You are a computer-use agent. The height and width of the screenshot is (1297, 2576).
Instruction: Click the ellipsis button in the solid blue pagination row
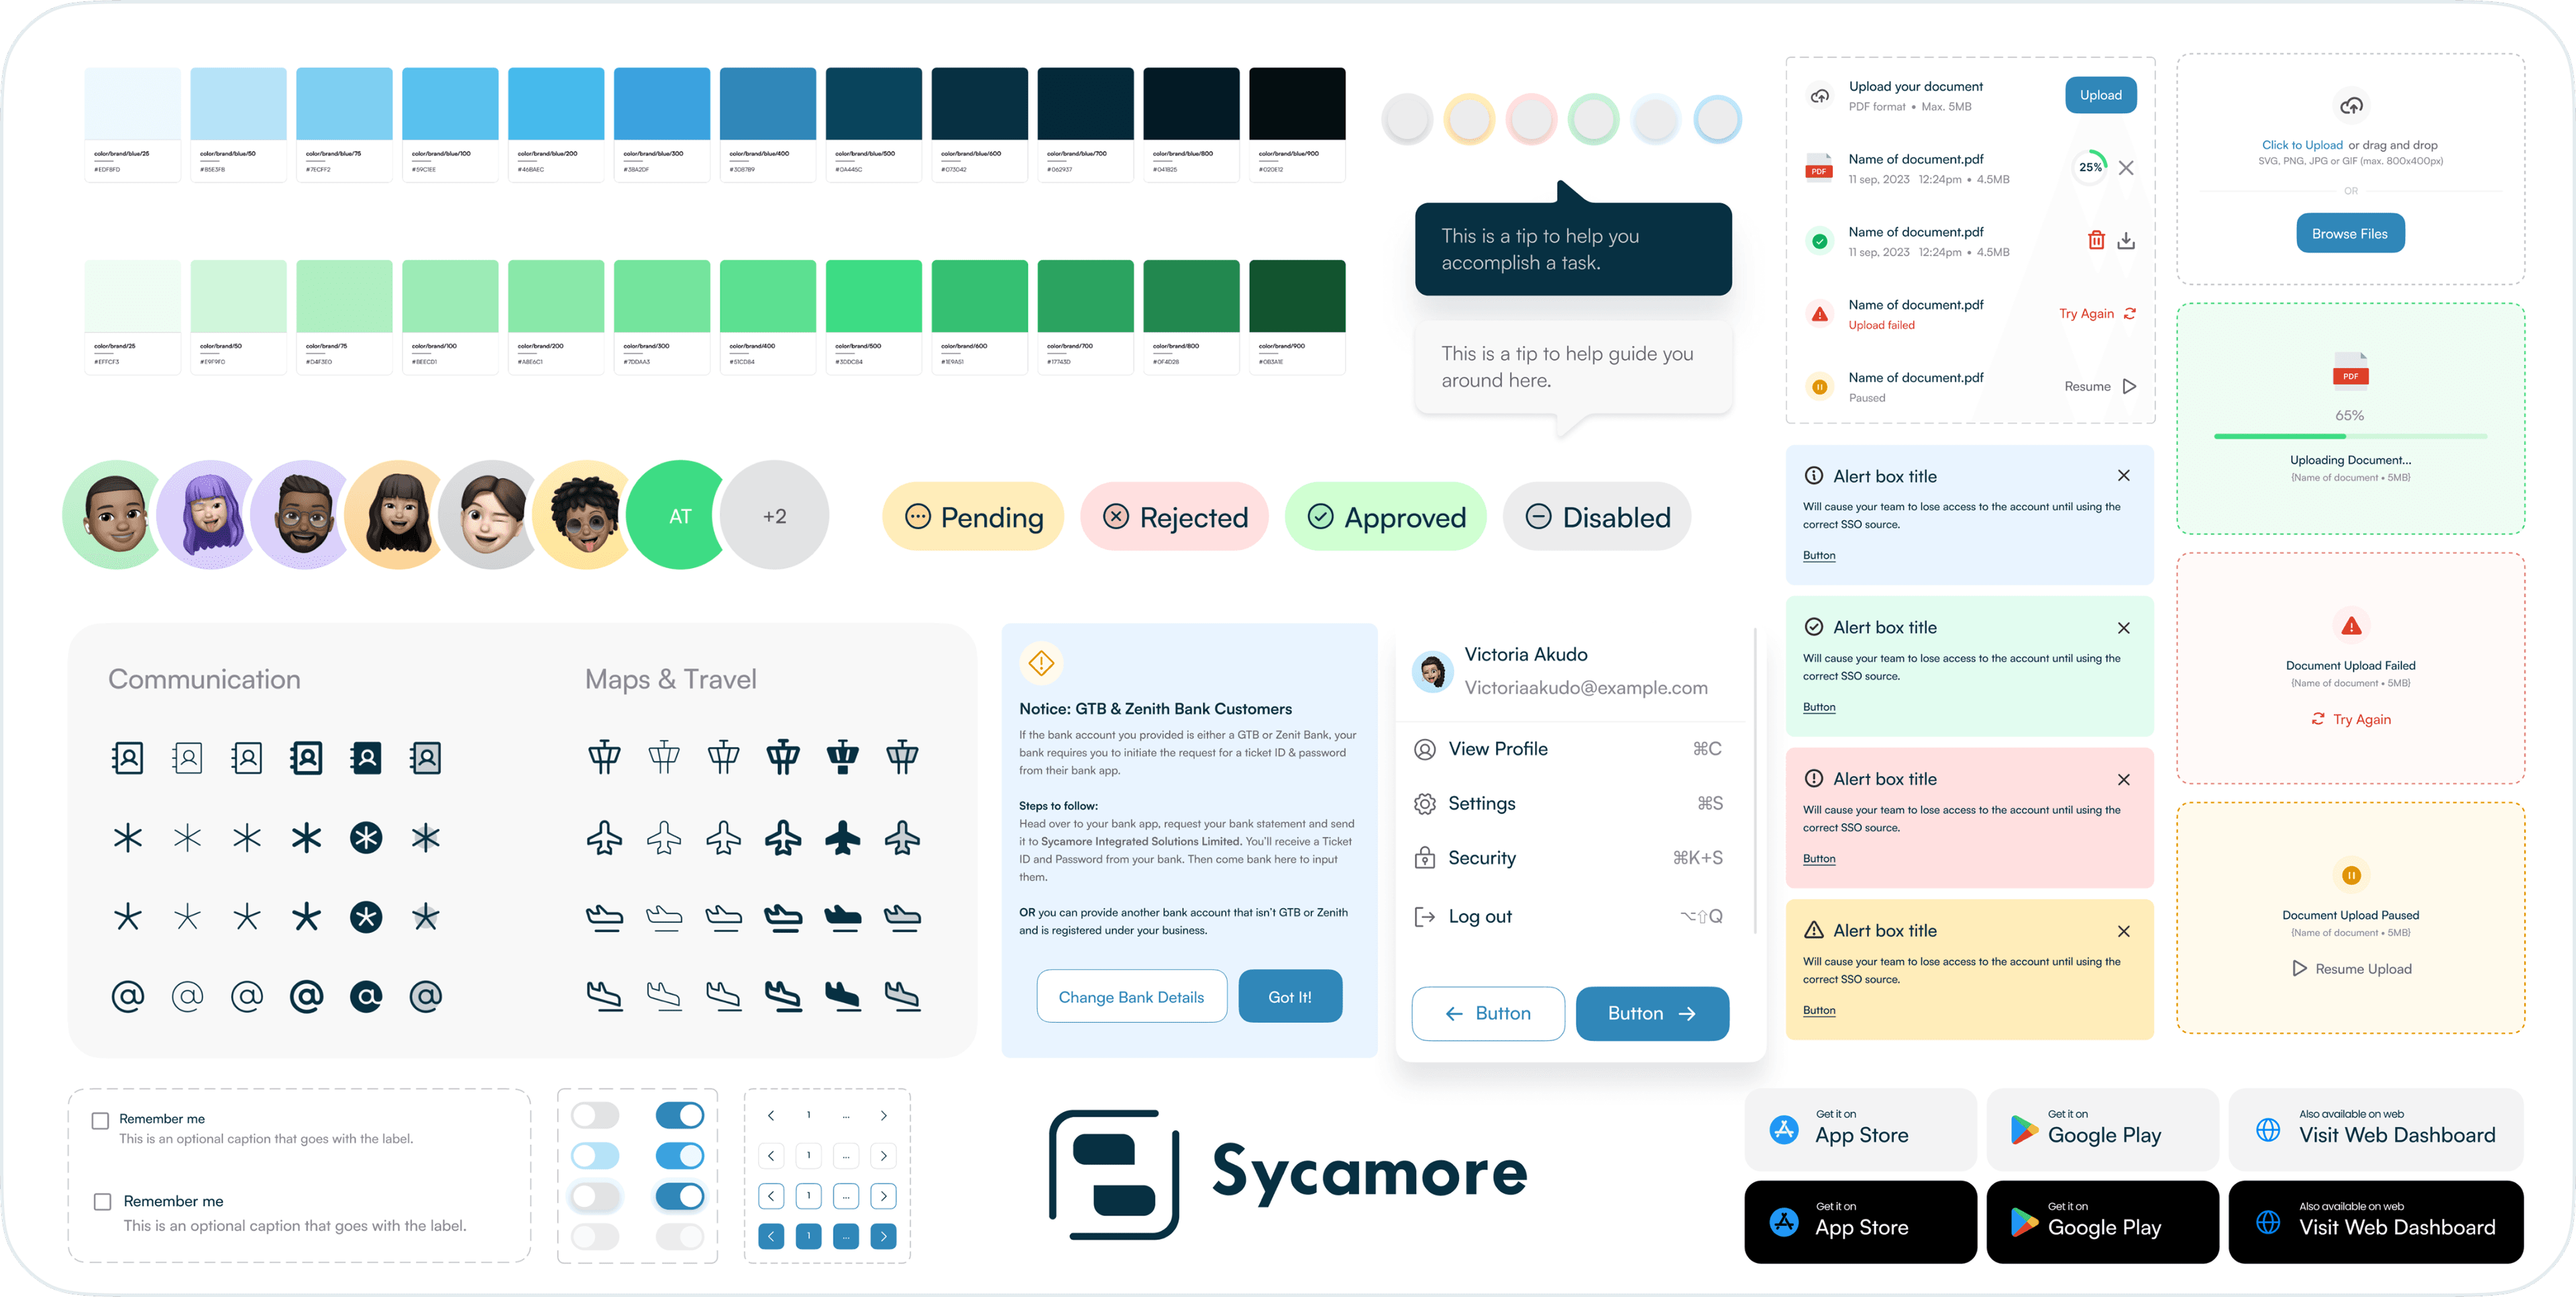846,1236
